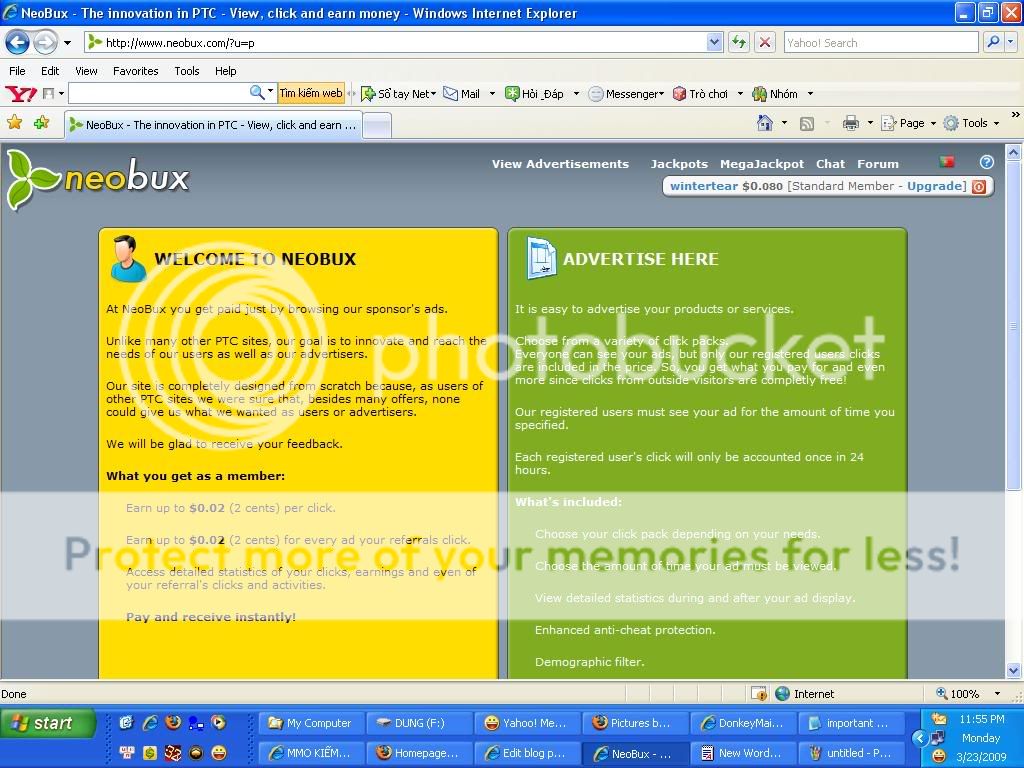Open the Home button dropdown arrow
The image size is (1024, 768).
click(784, 123)
